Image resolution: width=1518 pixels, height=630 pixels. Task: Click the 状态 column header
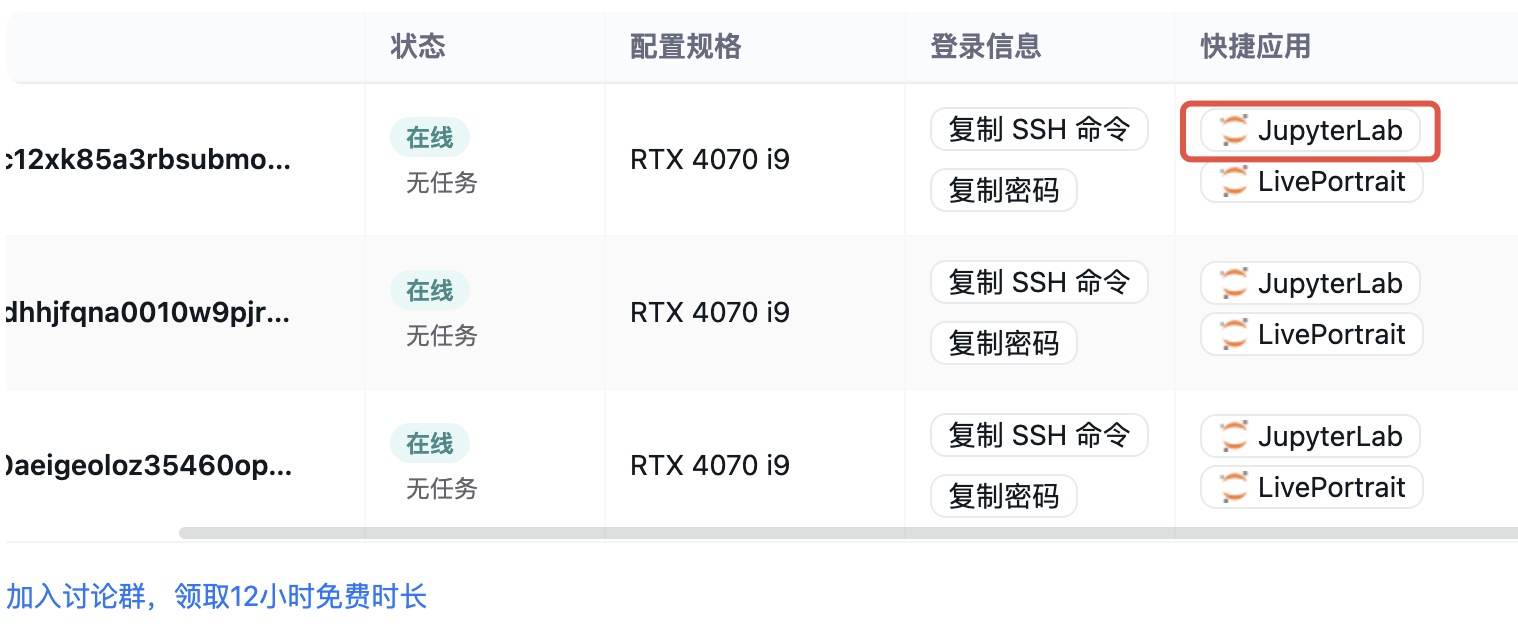[x=418, y=46]
